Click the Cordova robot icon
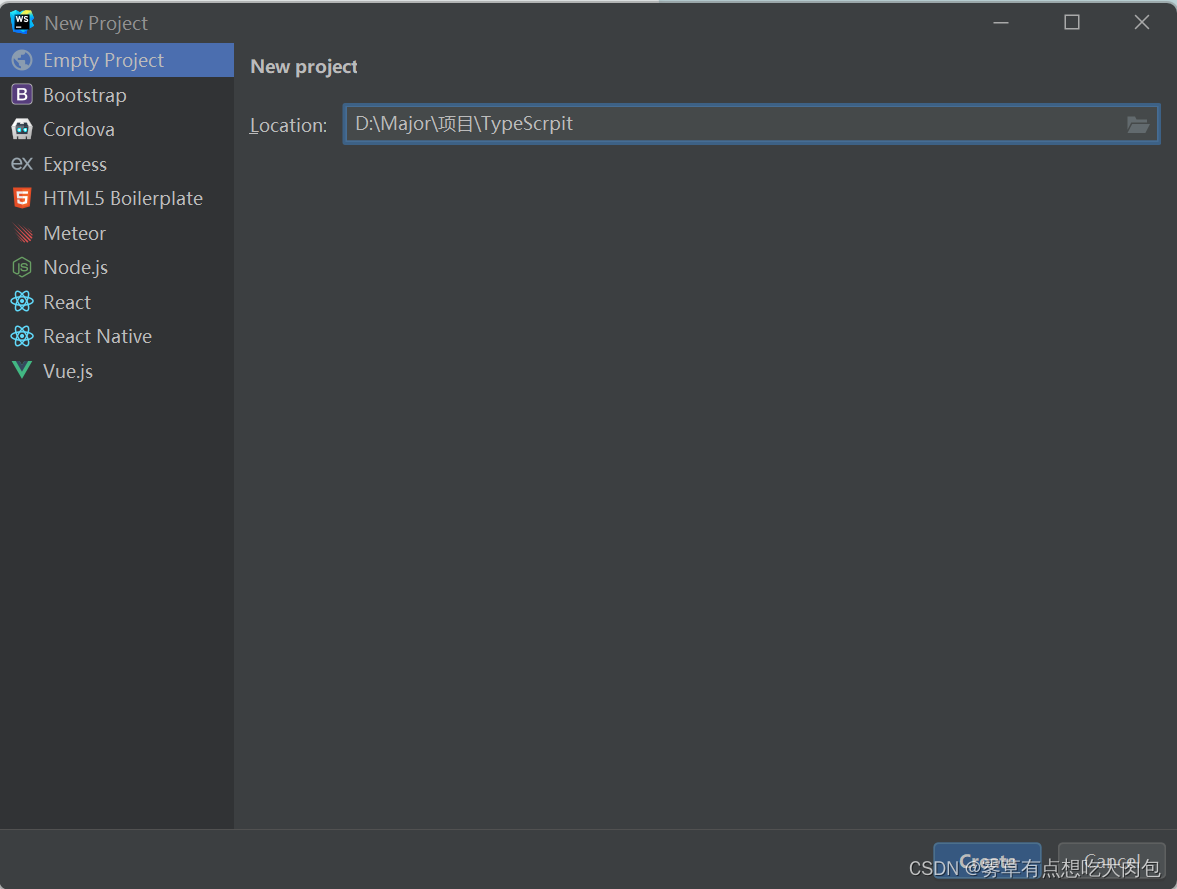This screenshot has width=1177, height=889. [22, 129]
